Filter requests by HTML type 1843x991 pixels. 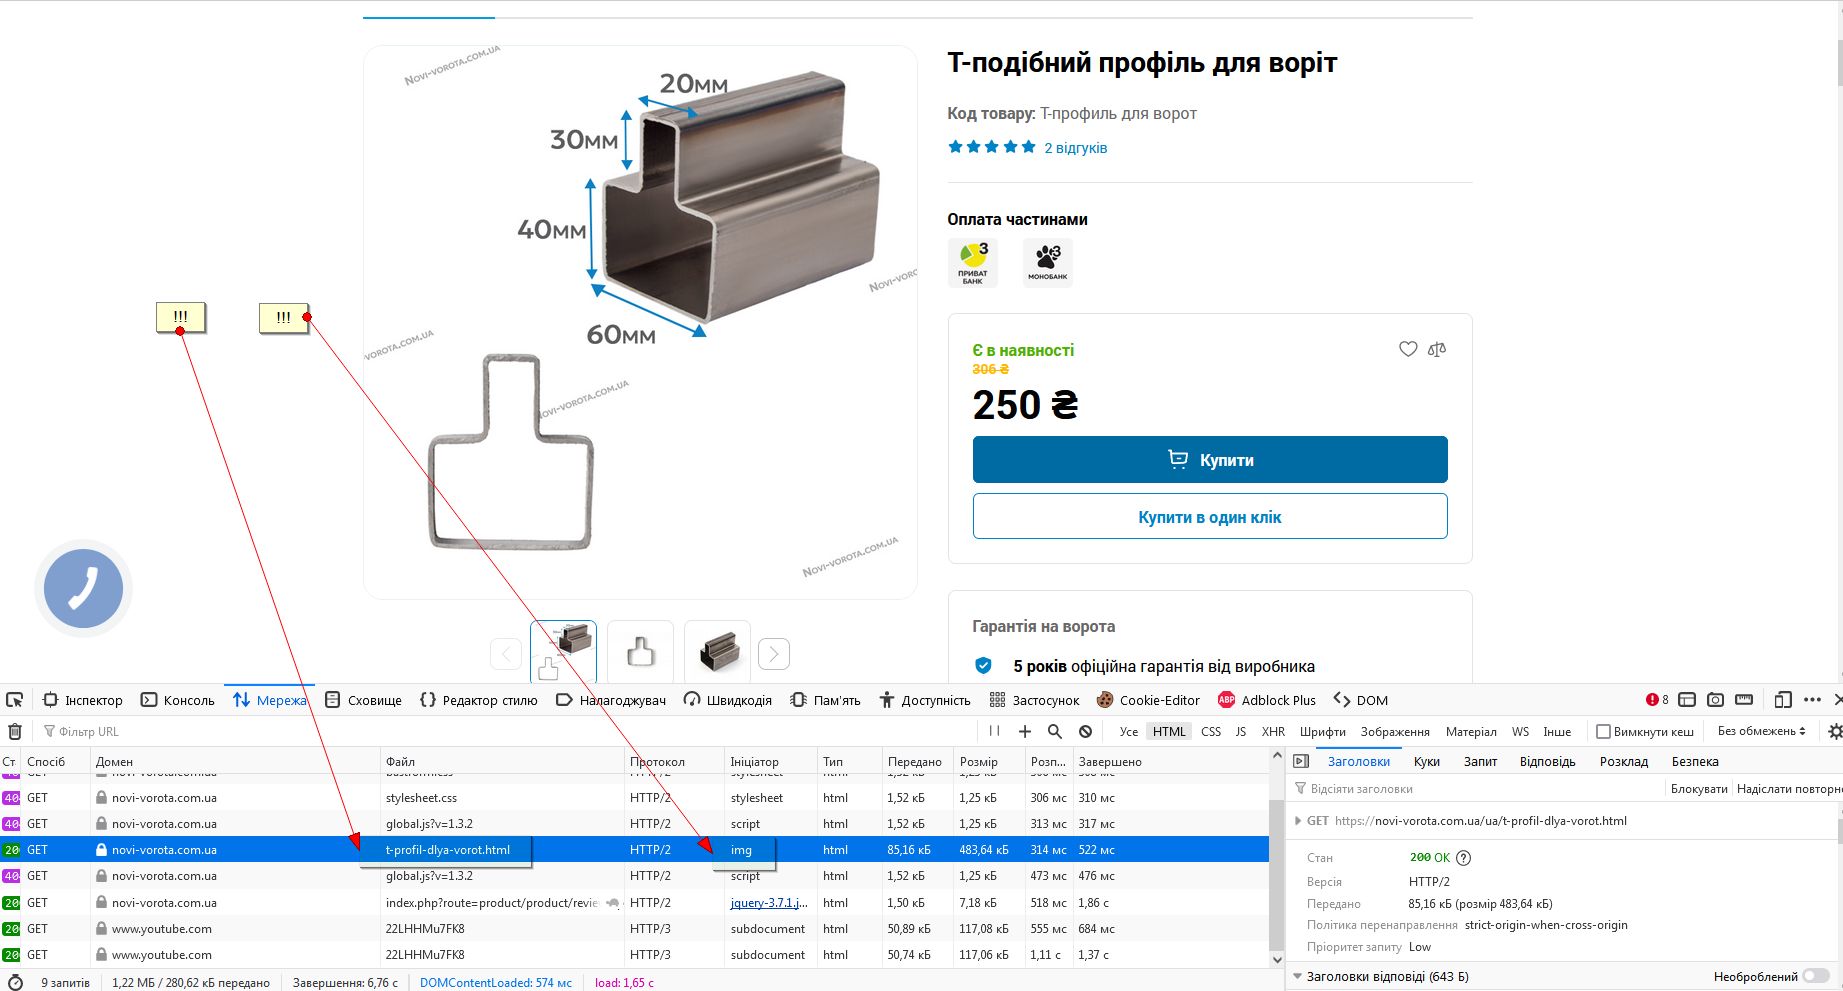pos(1169,732)
